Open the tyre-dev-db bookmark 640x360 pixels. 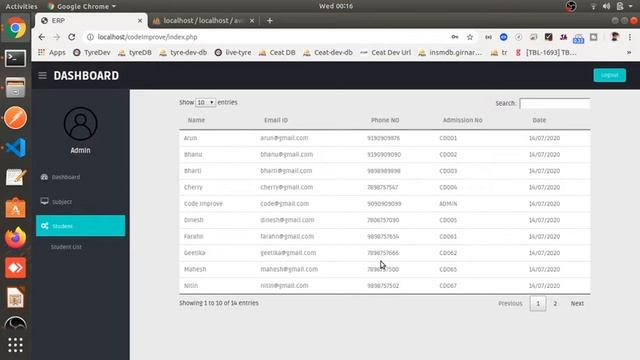(x=183, y=53)
